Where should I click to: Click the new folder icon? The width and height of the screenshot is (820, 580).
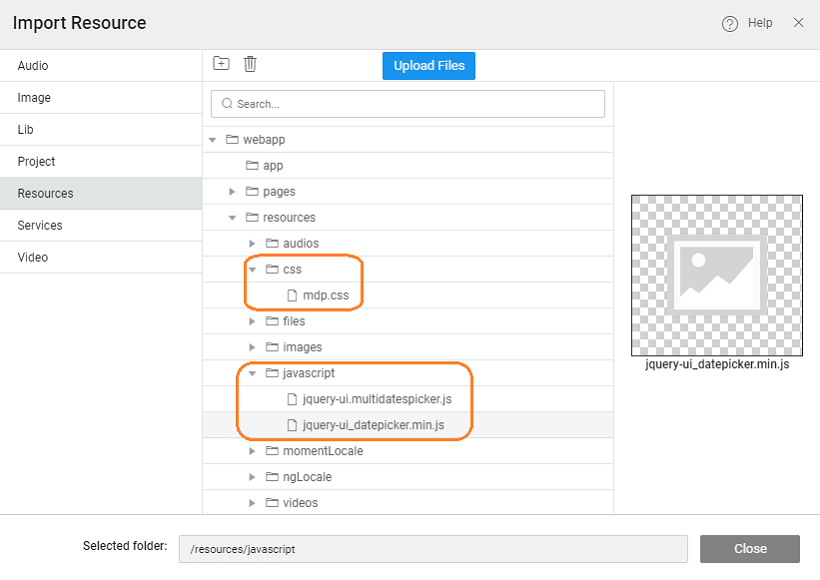click(221, 64)
